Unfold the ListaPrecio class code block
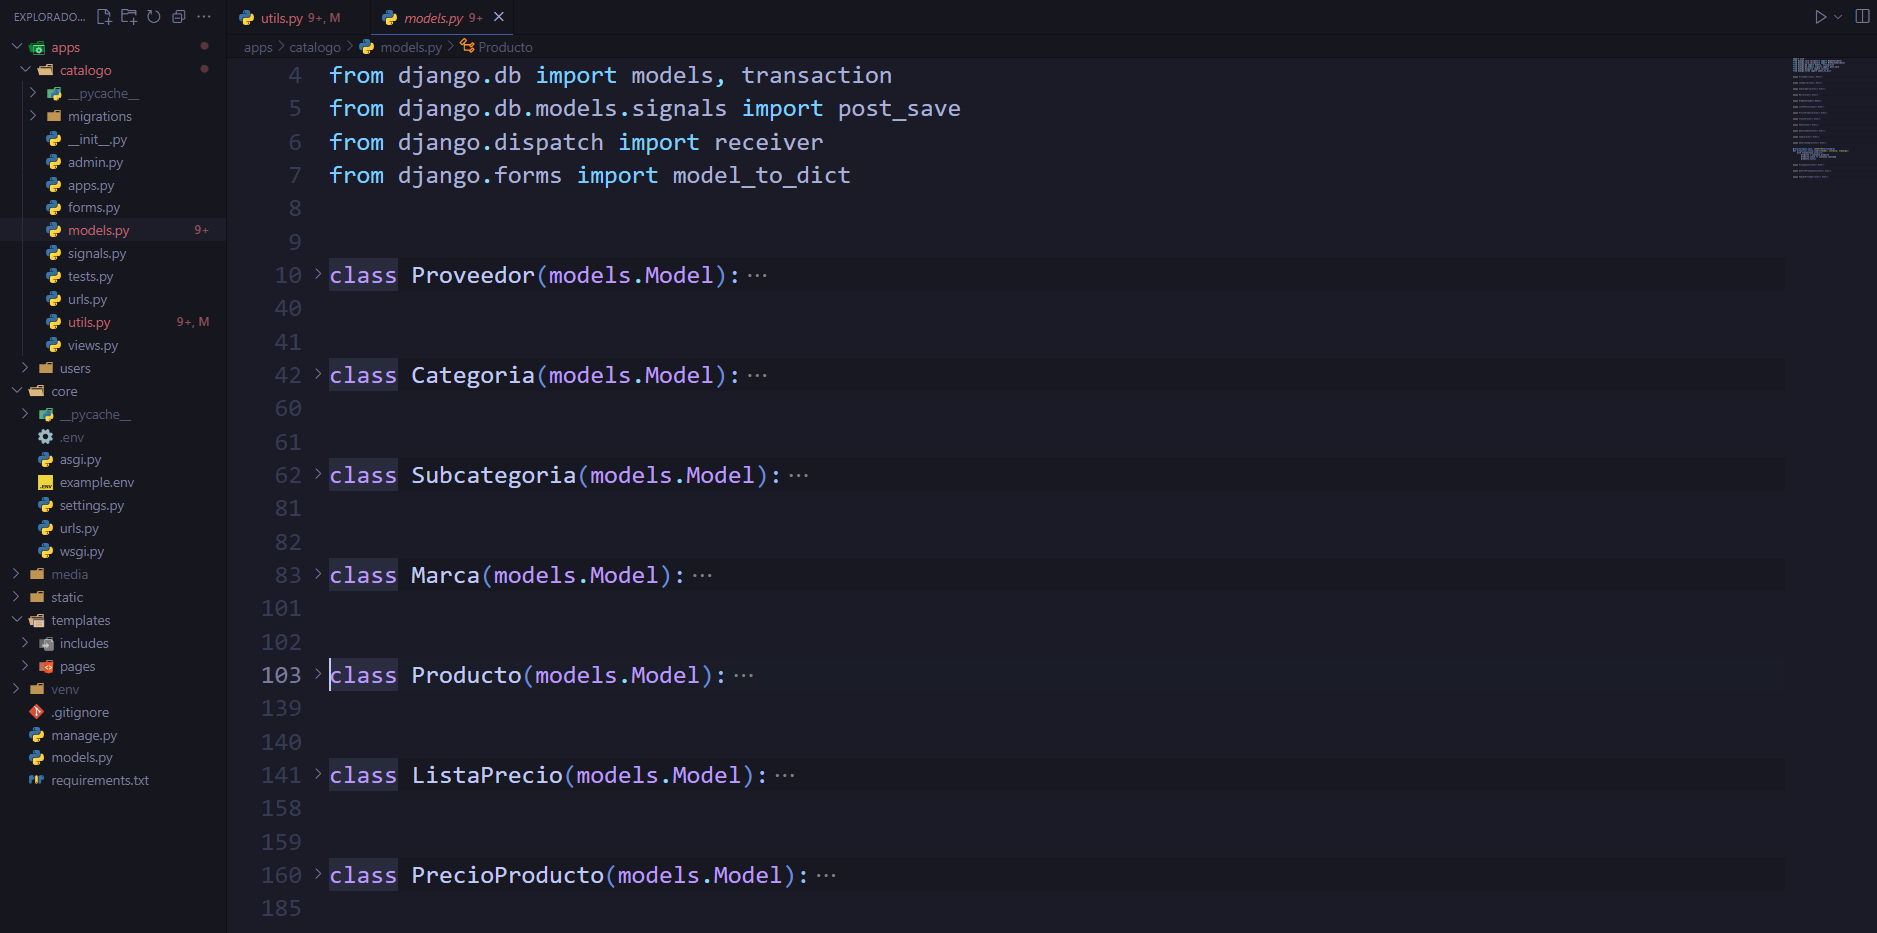 point(318,774)
